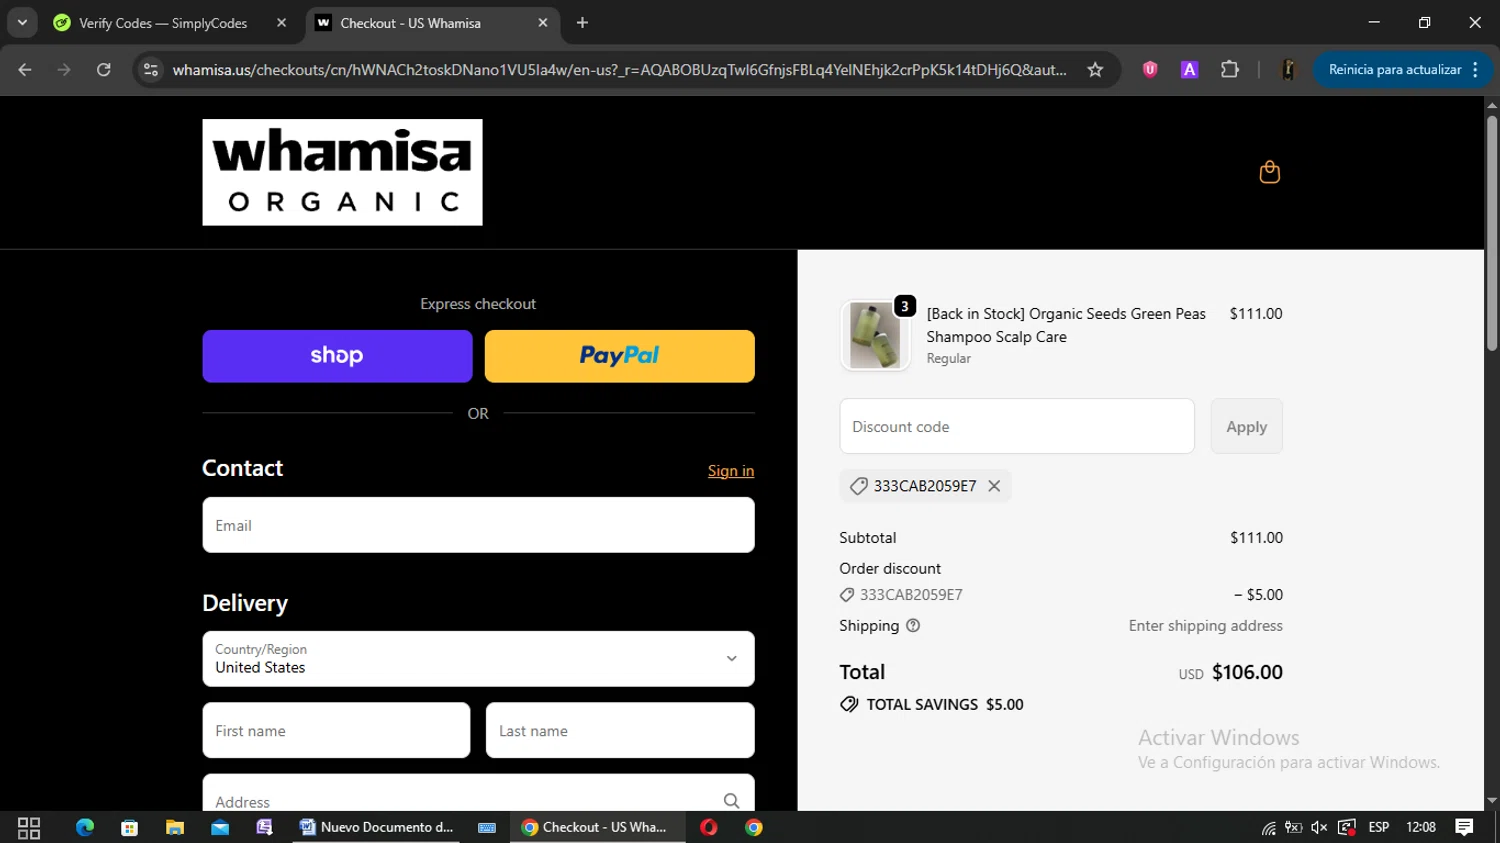This screenshot has width=1500, height=843.
Task: Open the Country/Region dropdown
Action: point(478,659)
